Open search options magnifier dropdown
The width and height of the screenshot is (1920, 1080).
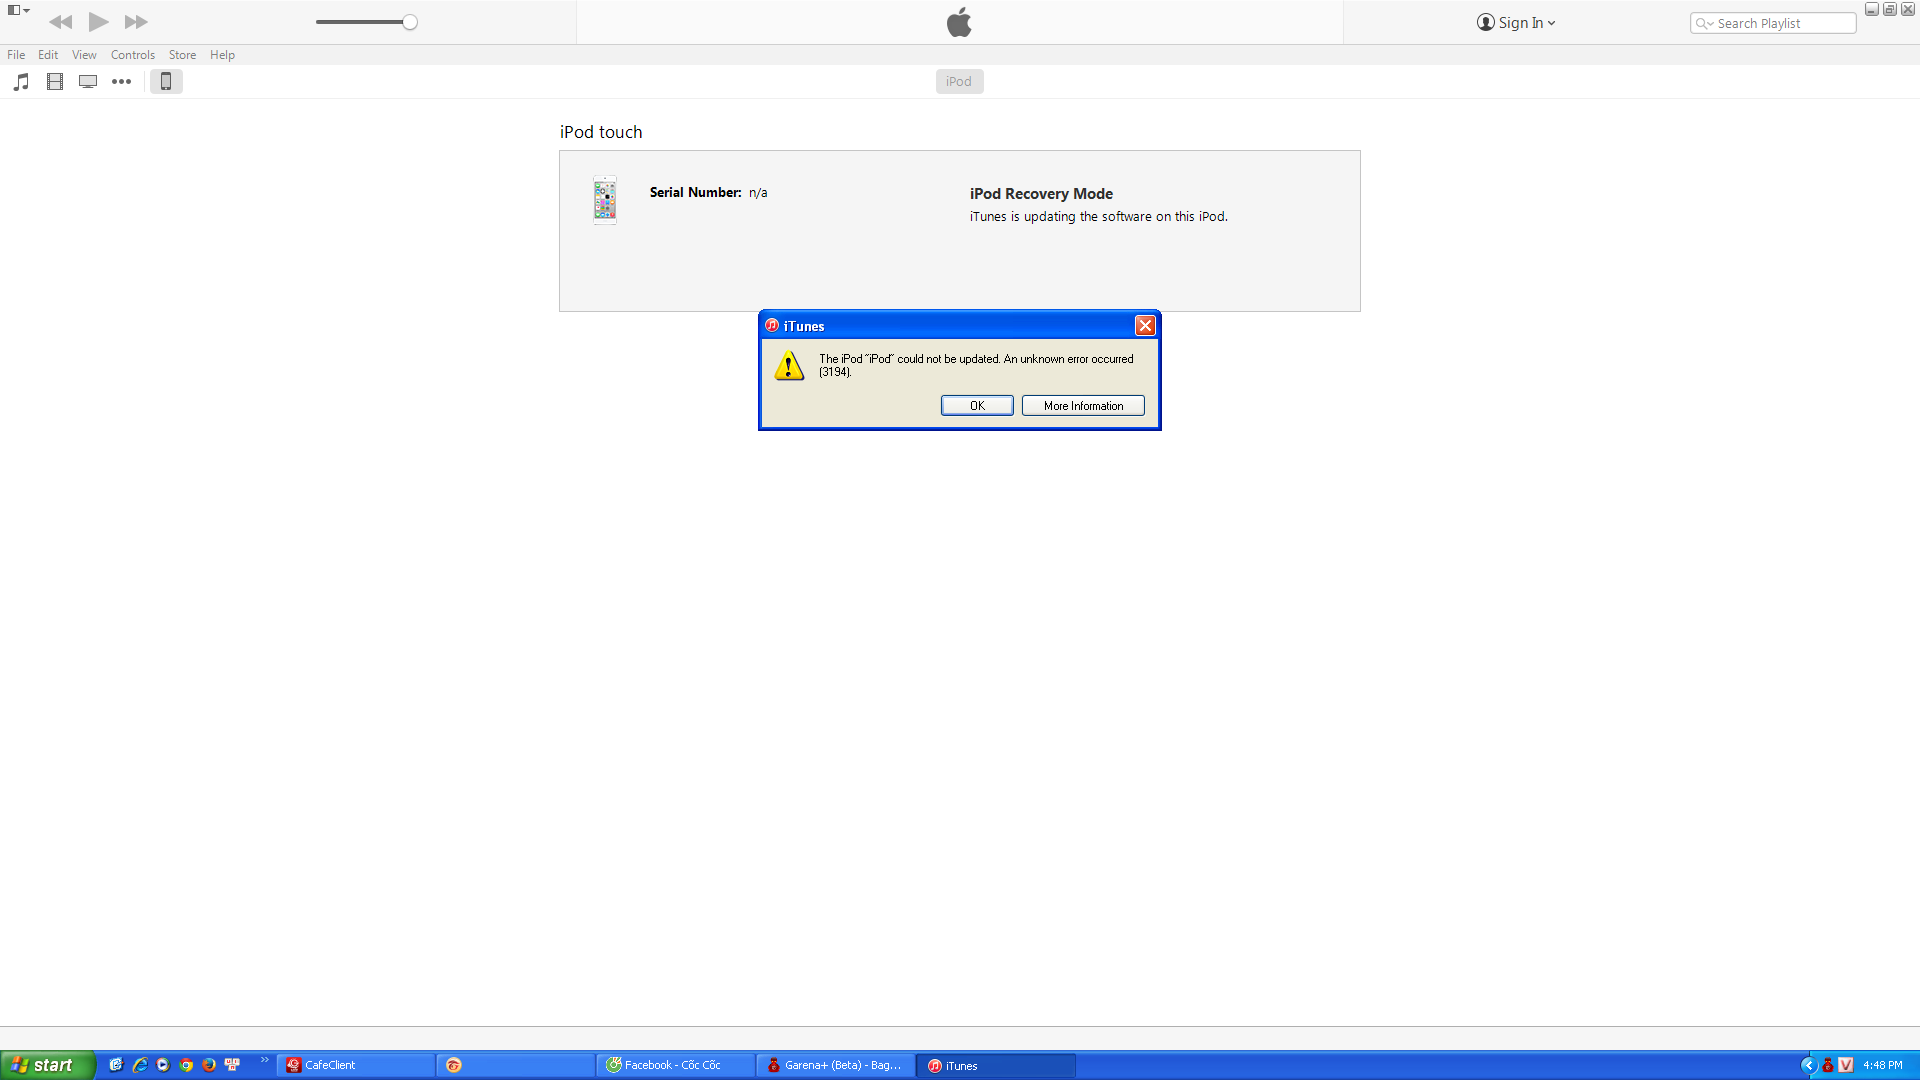tap(1704, 23)
